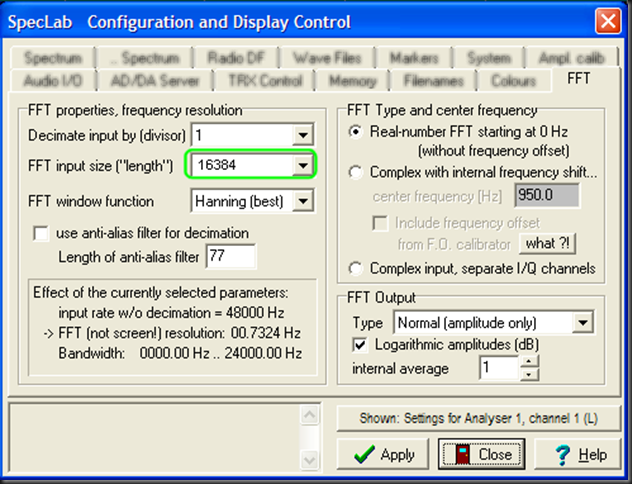Open the second '.. Spectrum' tab

coord(145,58)
